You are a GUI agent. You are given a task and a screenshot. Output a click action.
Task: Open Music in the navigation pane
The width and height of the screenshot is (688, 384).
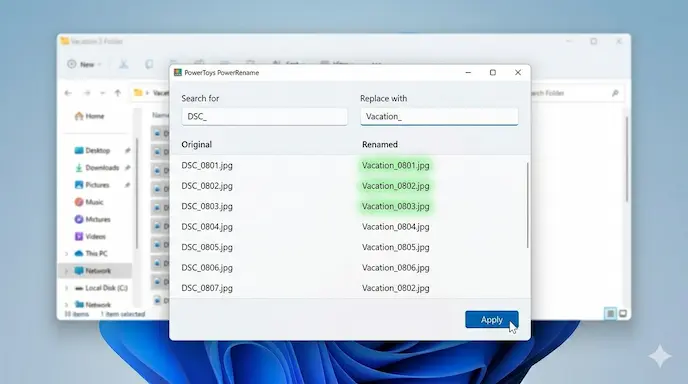coord(89,202)
